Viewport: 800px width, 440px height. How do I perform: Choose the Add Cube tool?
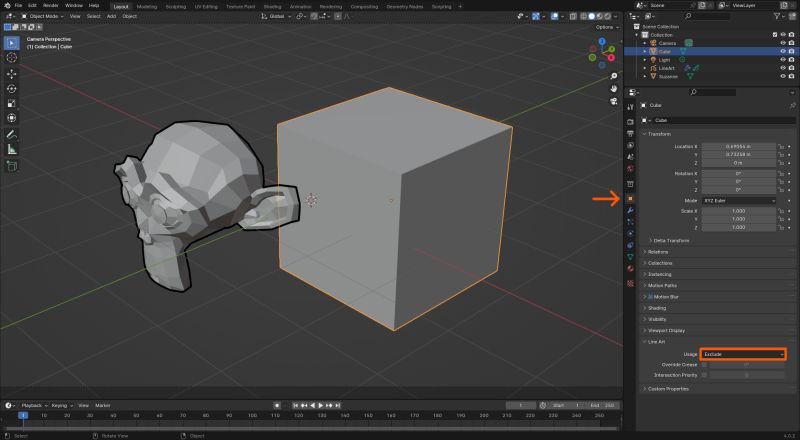[x=12, y=166]
